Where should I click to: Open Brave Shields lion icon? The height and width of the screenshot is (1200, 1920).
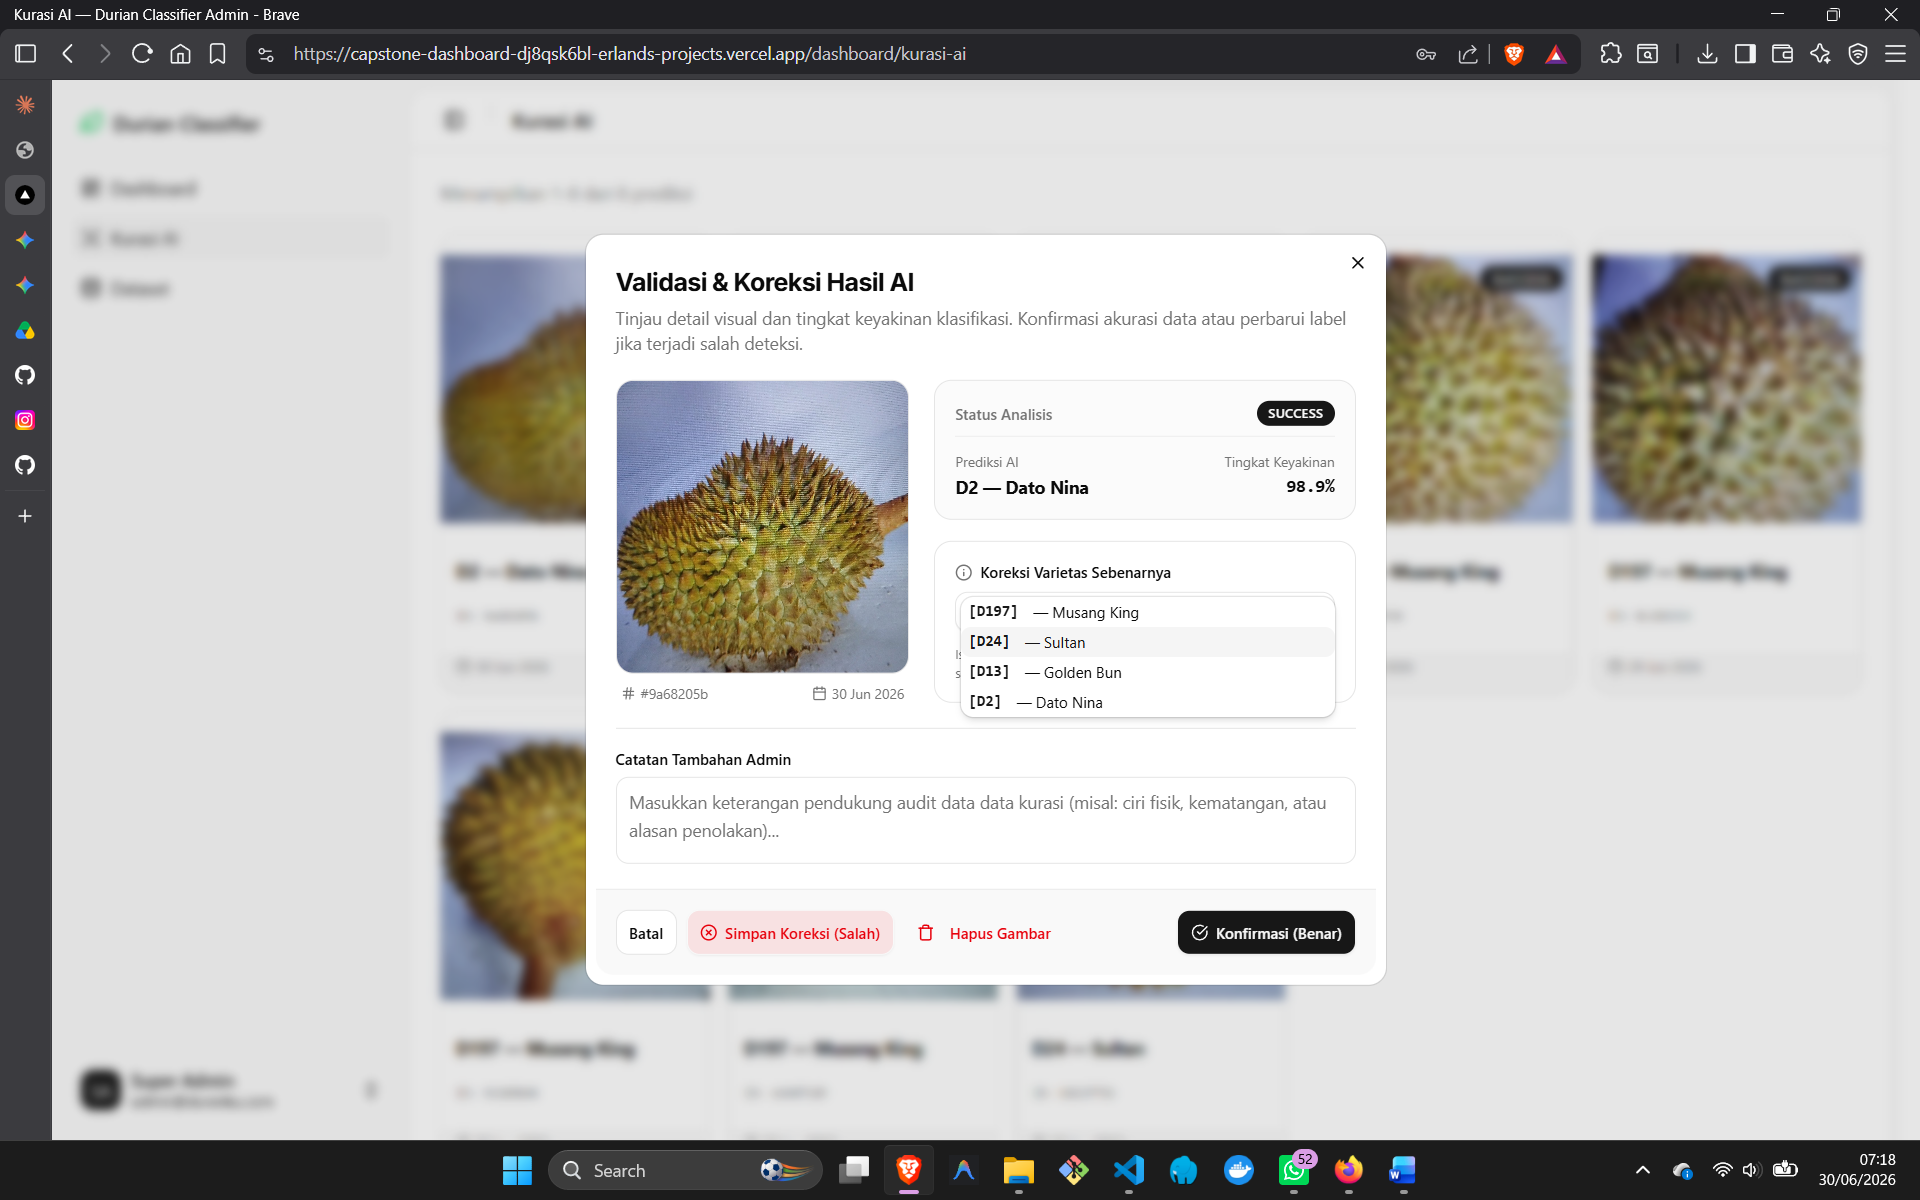tap(1514, 54)
